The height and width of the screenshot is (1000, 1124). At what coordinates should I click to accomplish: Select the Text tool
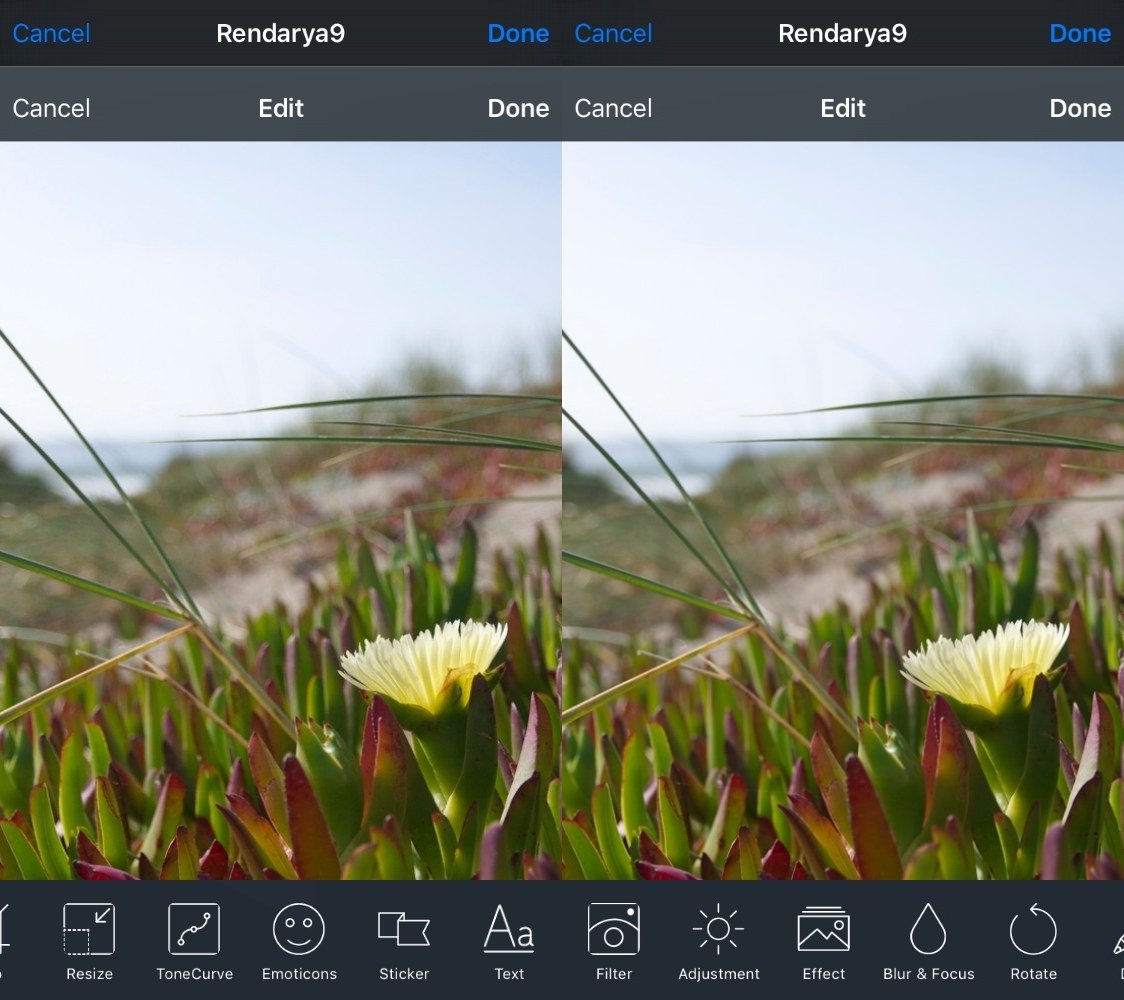click(509, 941)
